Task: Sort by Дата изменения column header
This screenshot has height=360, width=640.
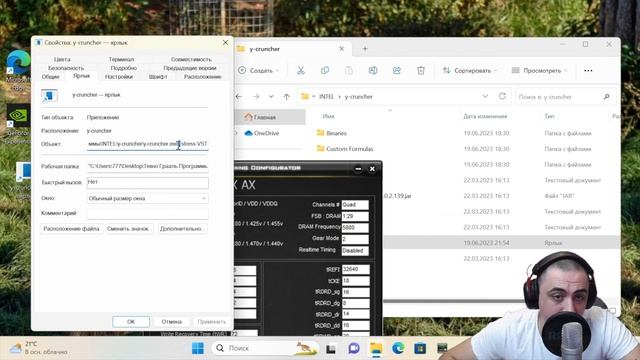Action: (x=485, y=116)
